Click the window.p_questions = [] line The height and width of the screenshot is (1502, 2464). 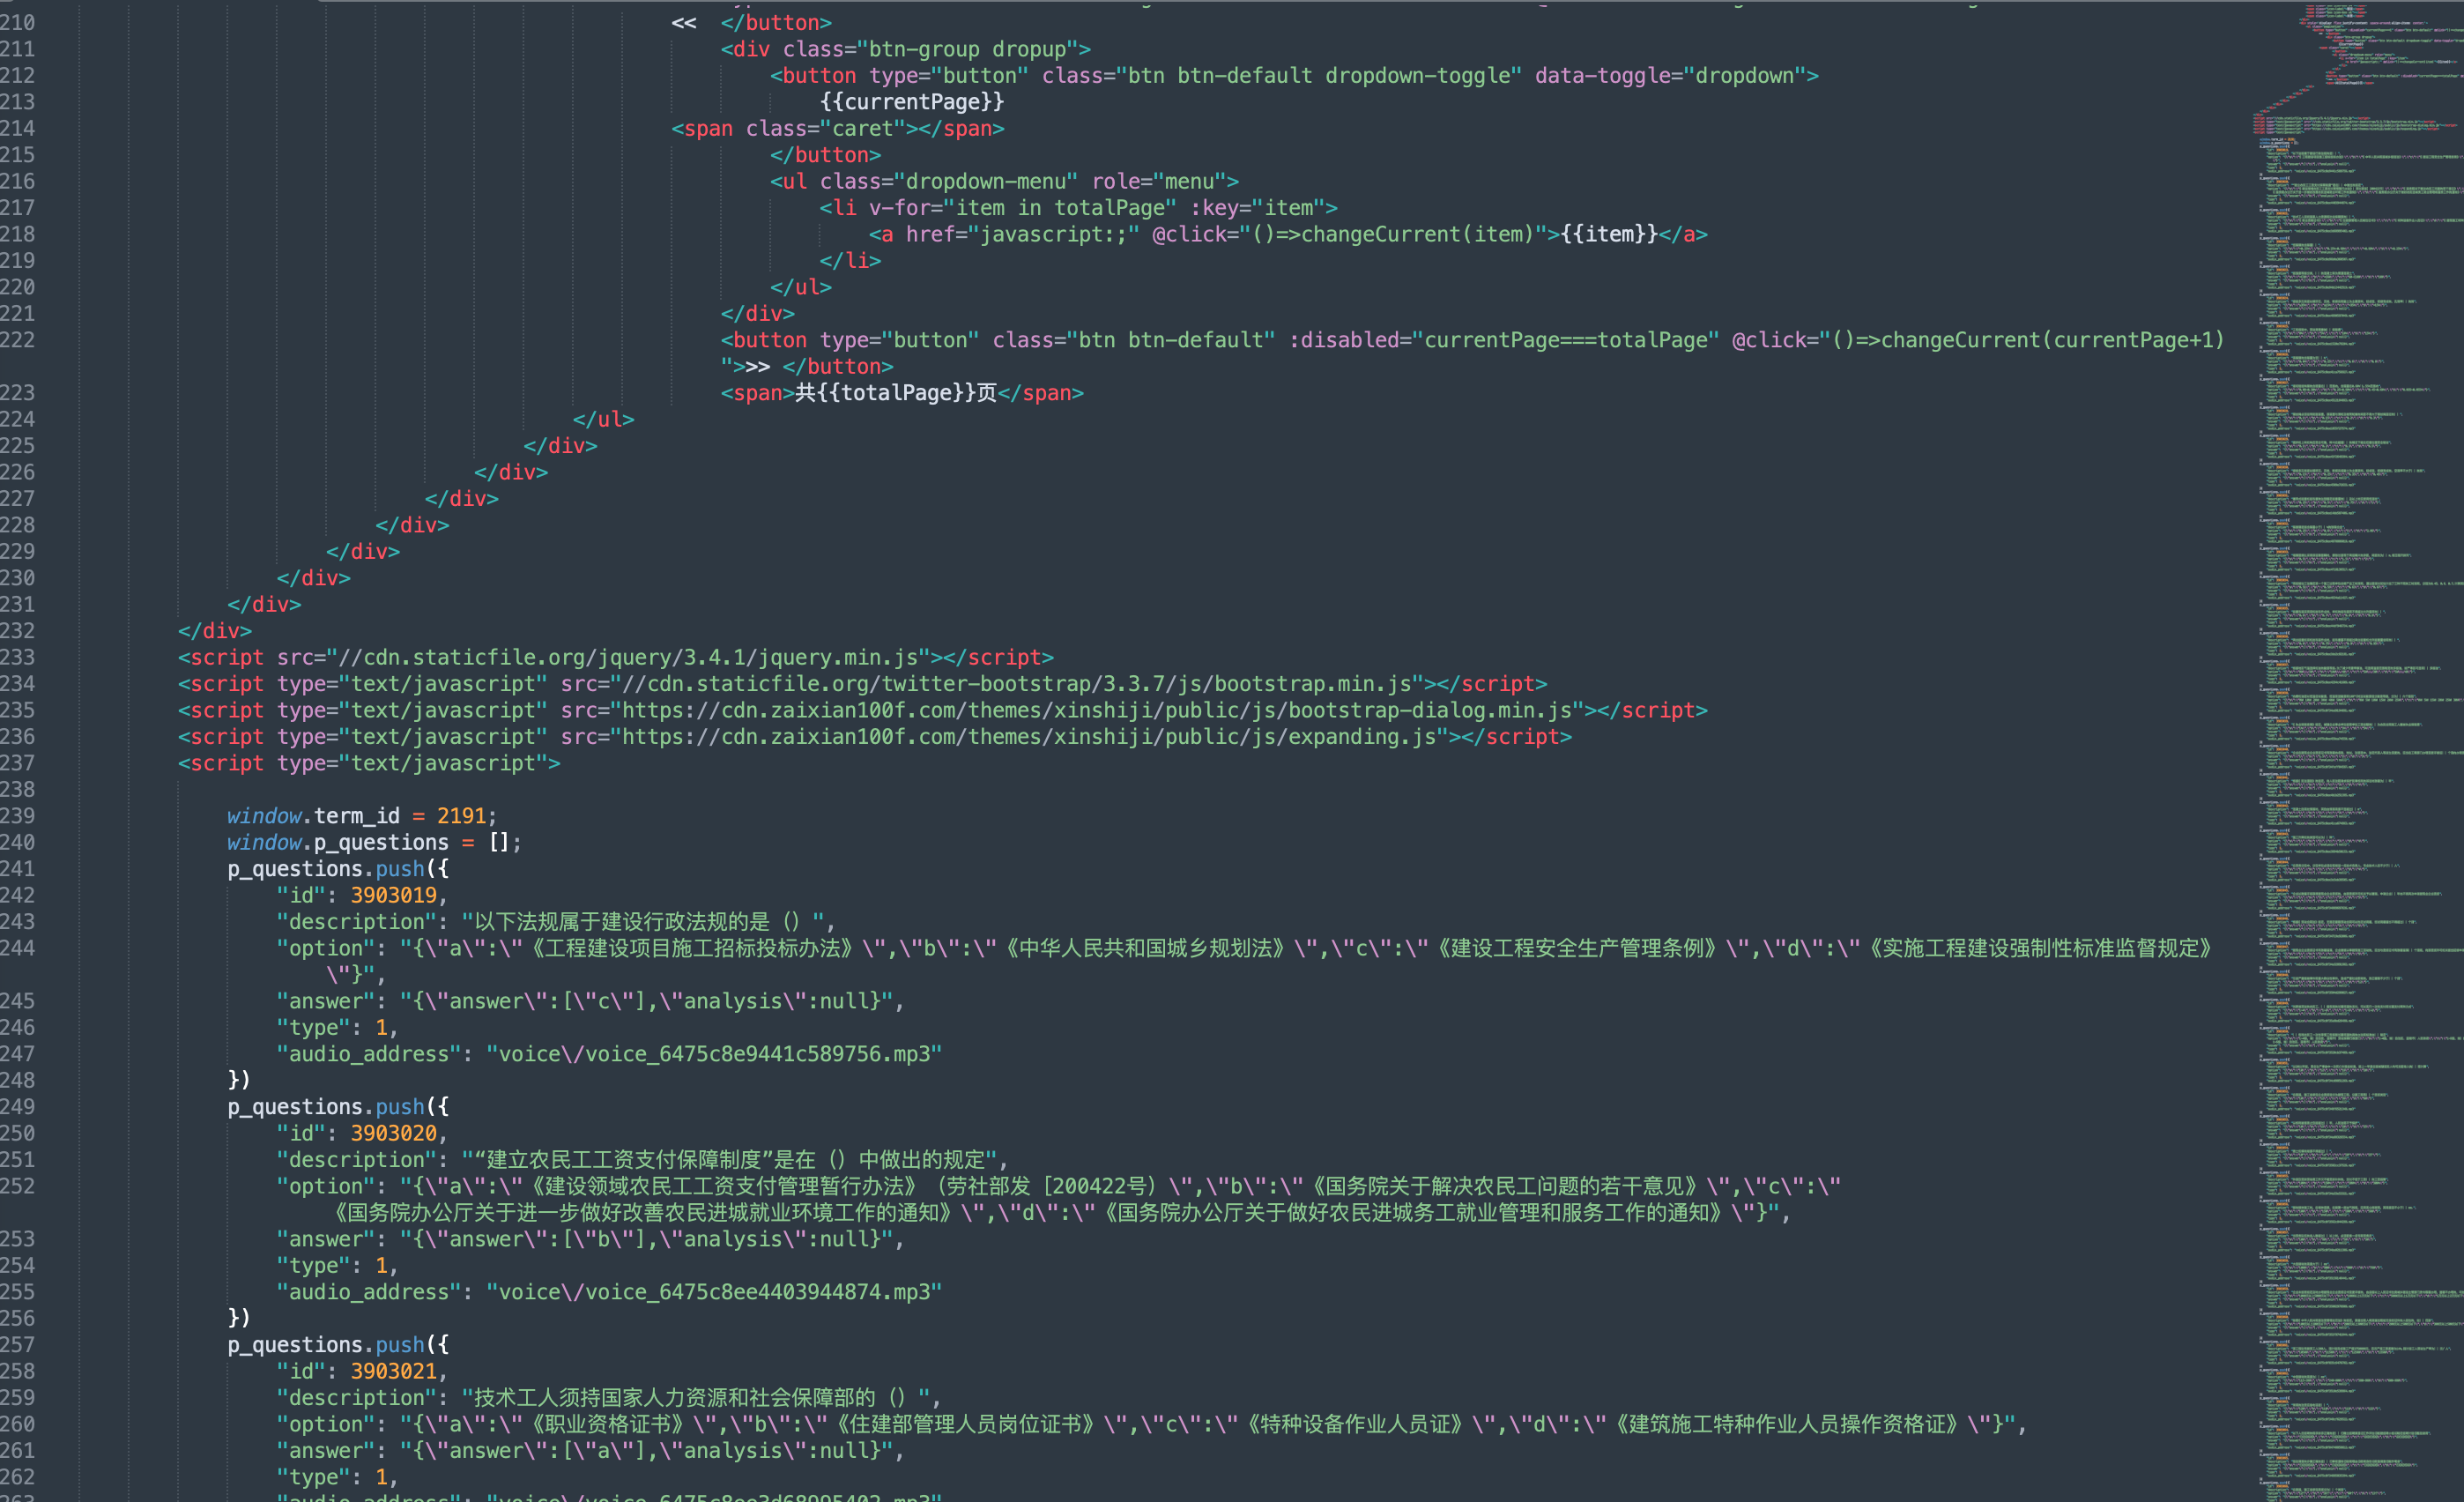(x=374, y=842)
